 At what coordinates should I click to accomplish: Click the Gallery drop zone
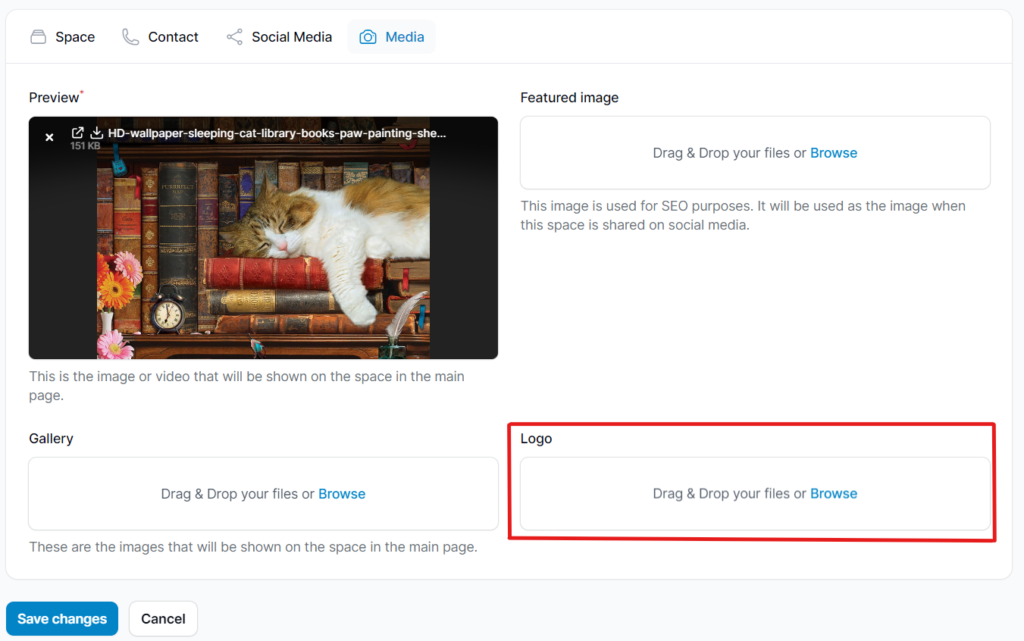[x=263, y=494]
